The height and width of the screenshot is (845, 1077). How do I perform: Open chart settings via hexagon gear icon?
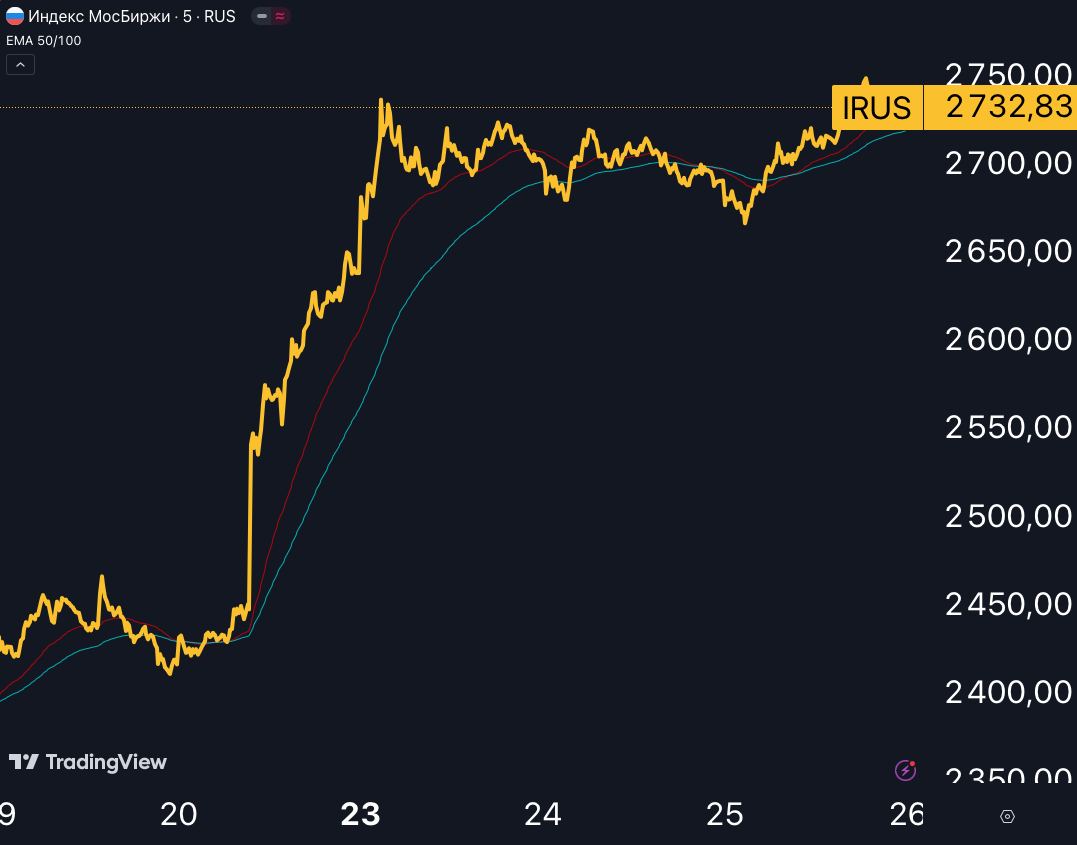click(1007, 816)
